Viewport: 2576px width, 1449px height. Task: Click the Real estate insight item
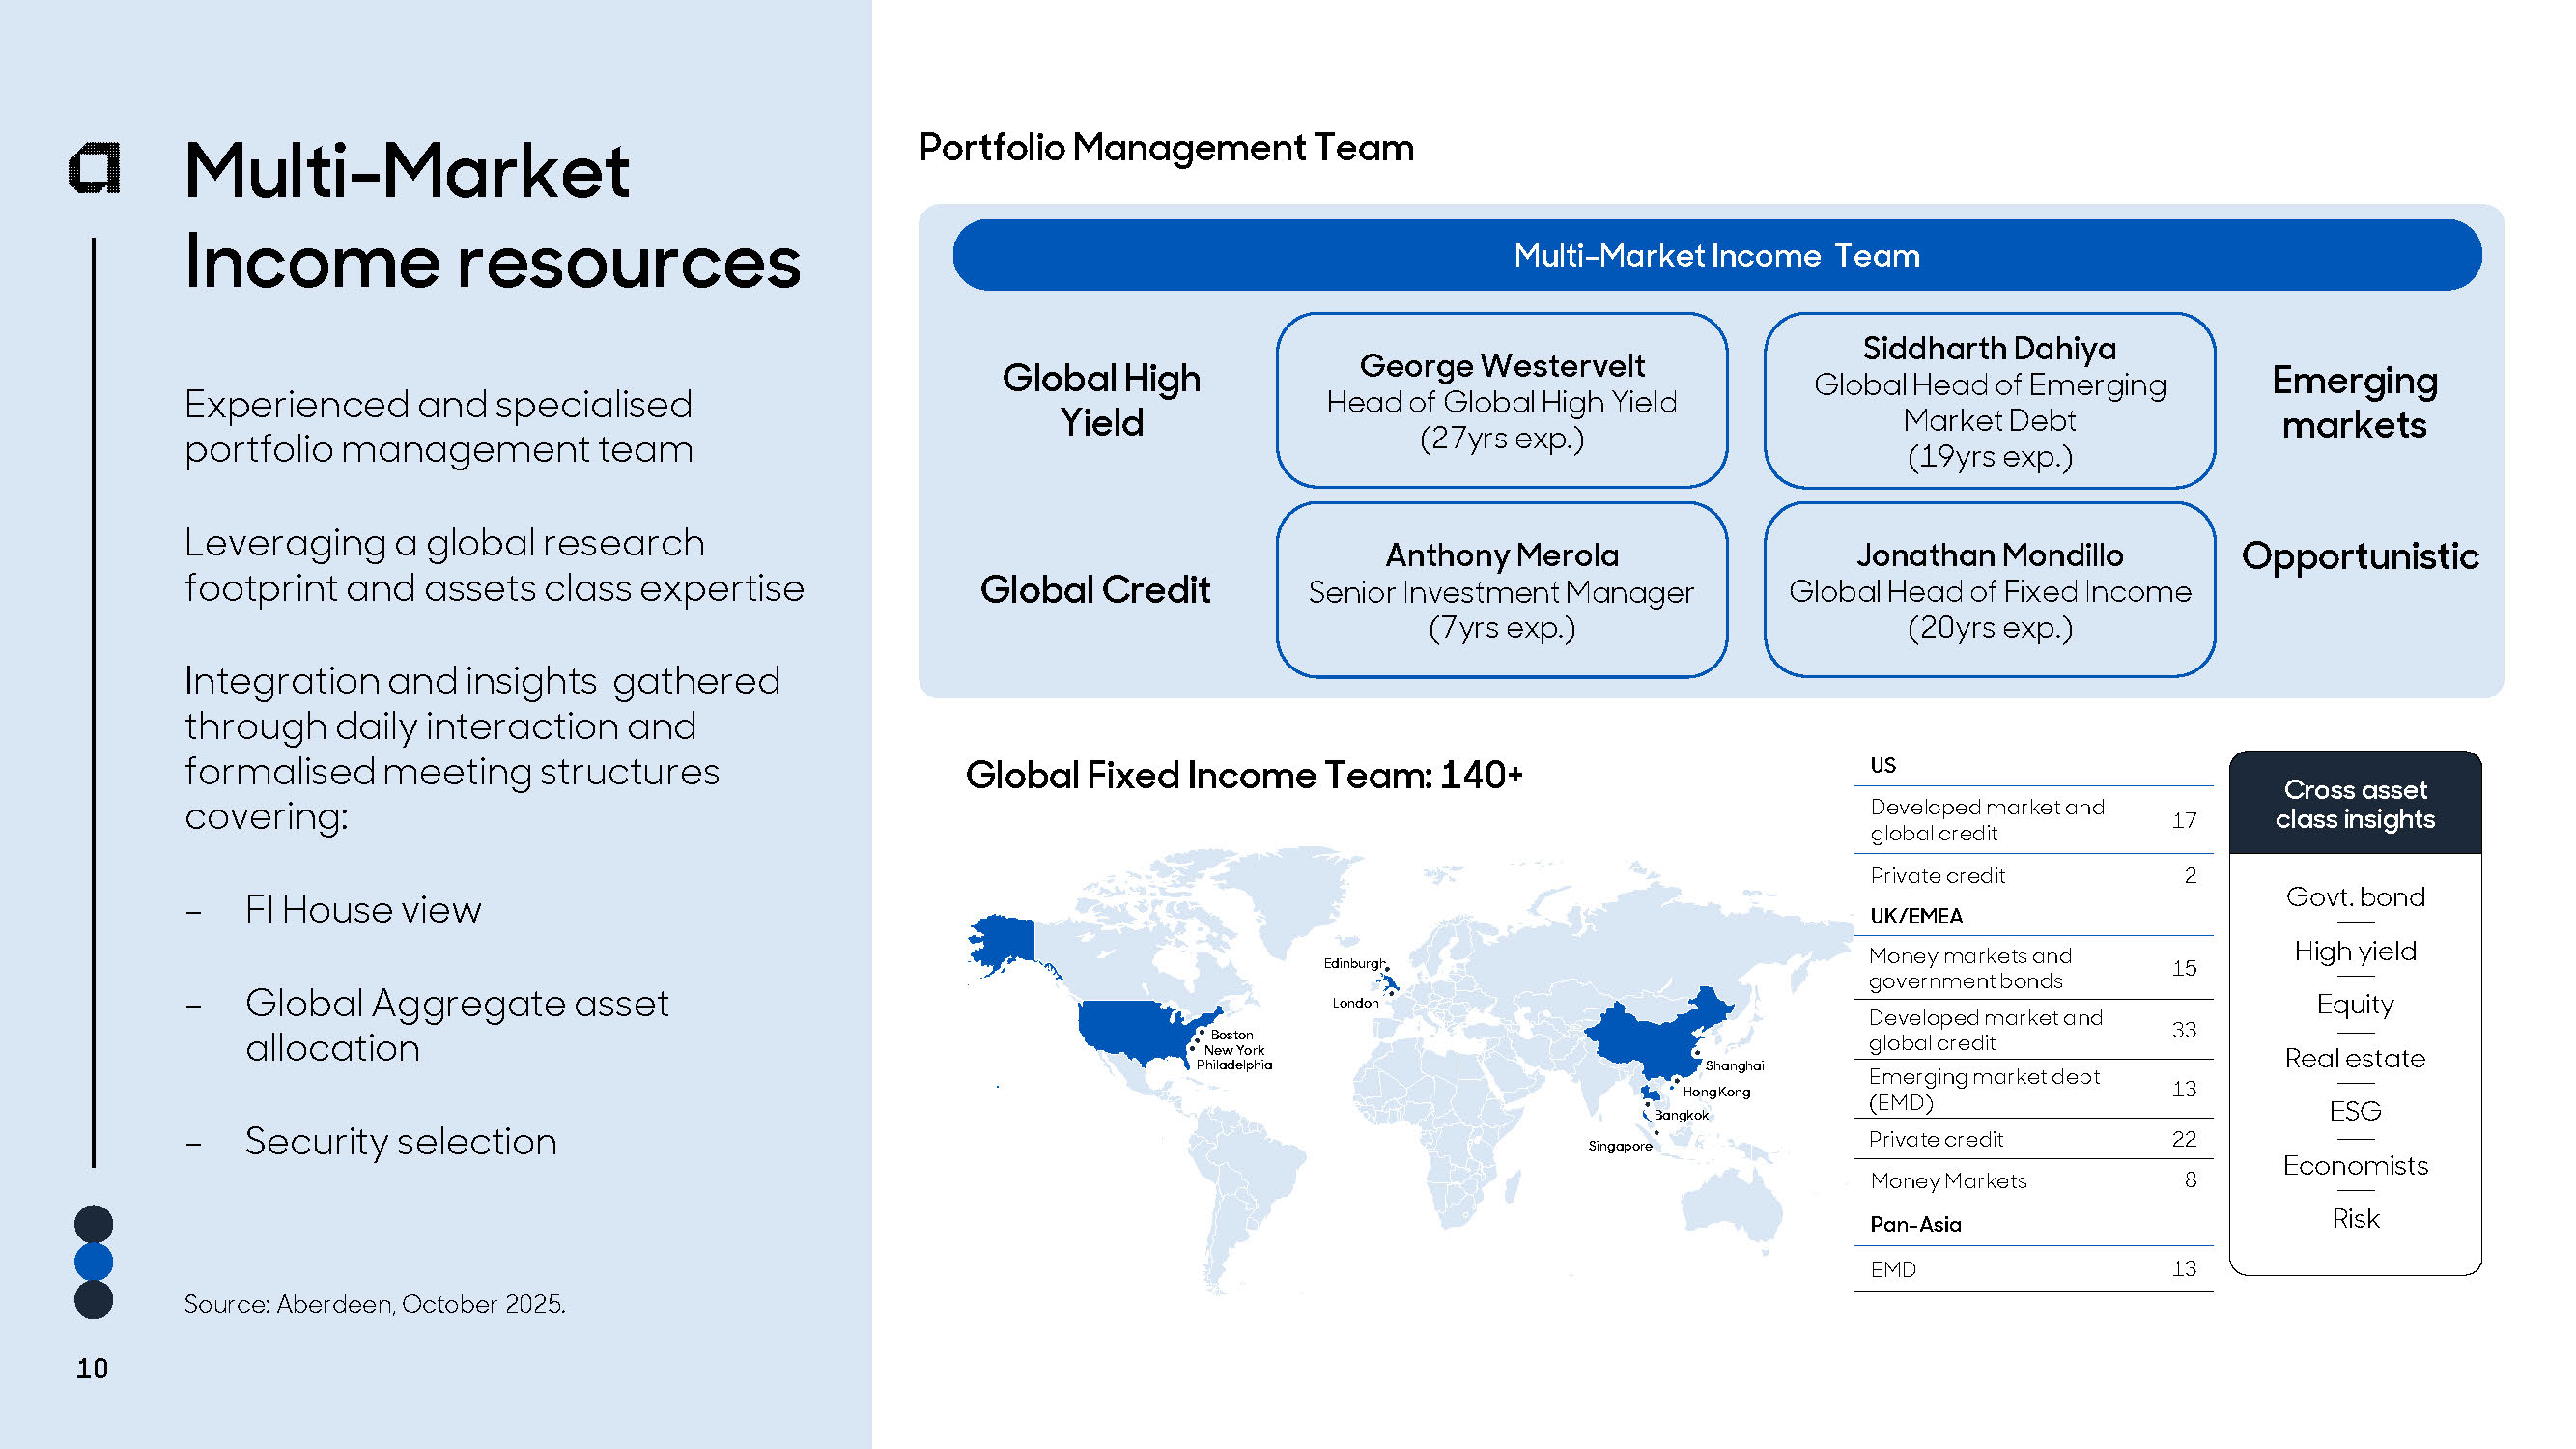2354,1058
